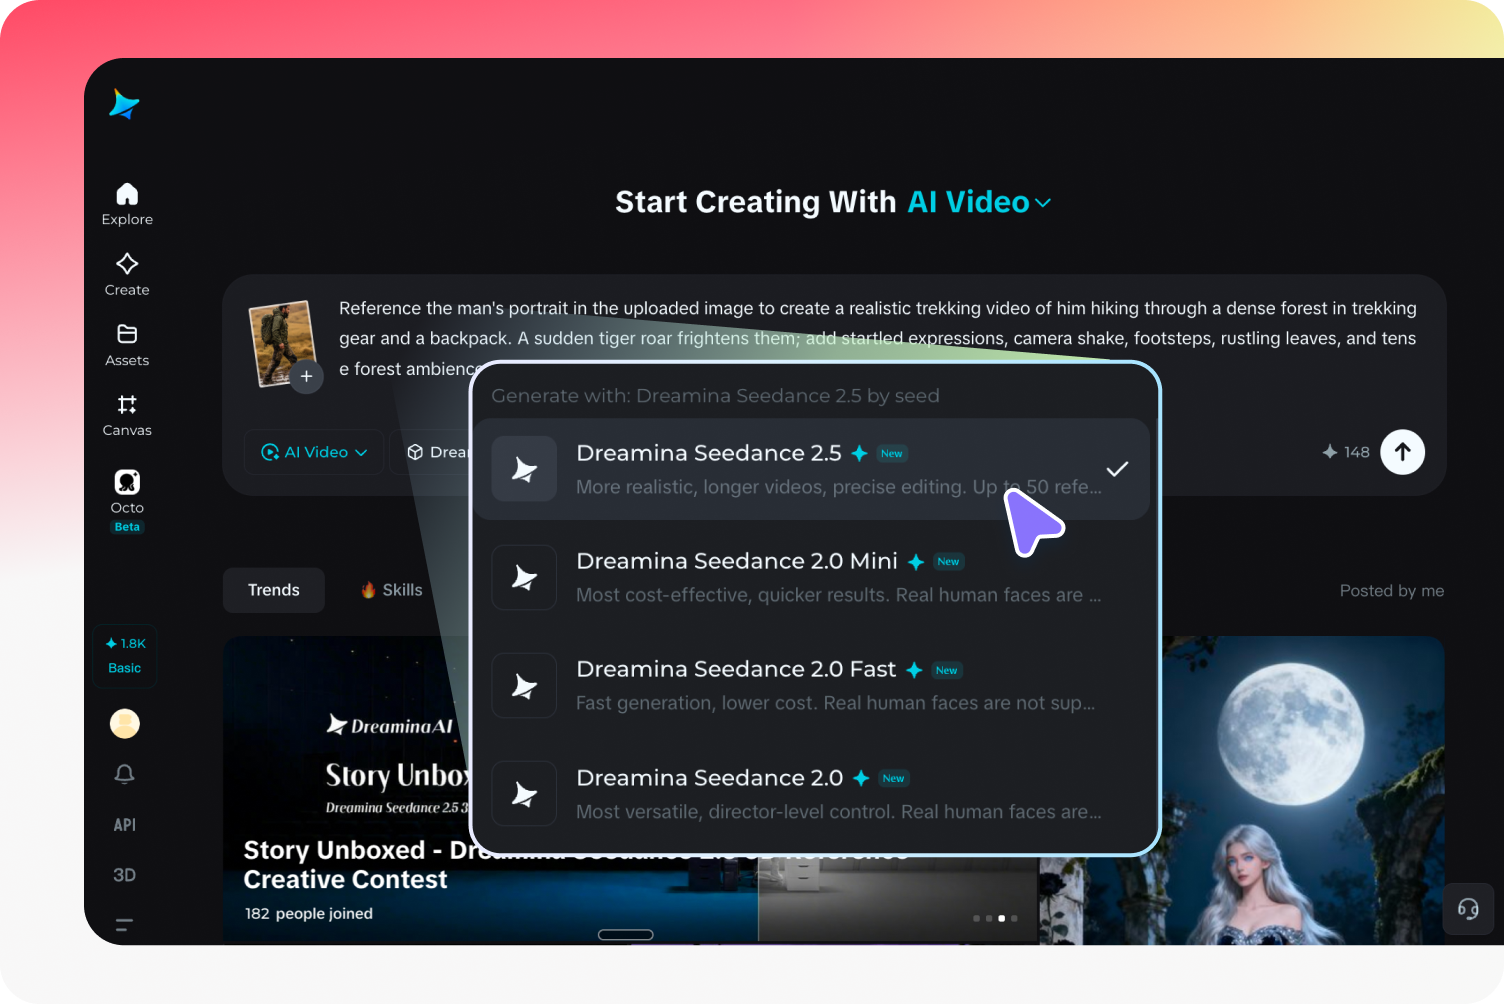This screenshot has width=1504, height=1004.
Task: Open the Canvas tool
Action: [127, 415]
